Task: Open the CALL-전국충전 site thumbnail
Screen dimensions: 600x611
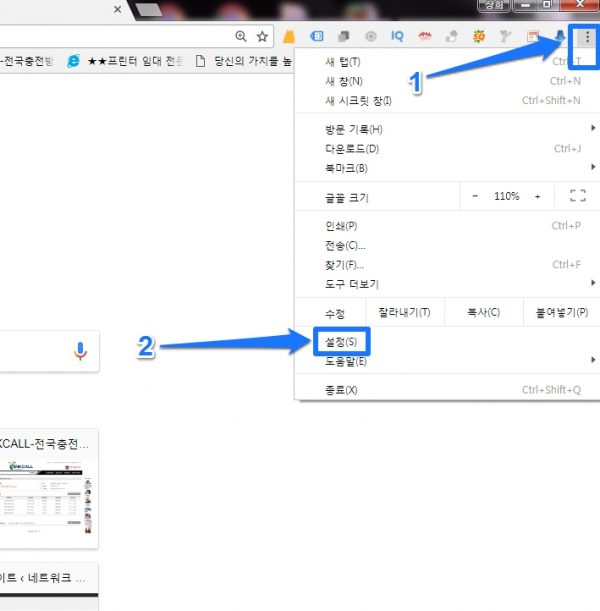Action: coord(49,489)
